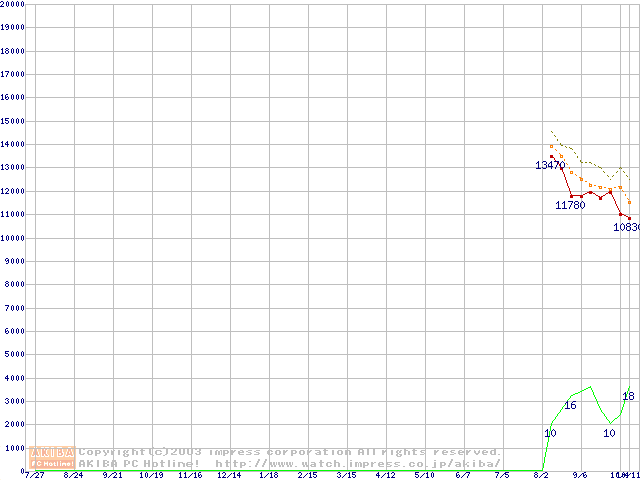Click the first red data point marker
Image resolution: width=640 pixels, height=480 pixels.
(551, 156)
